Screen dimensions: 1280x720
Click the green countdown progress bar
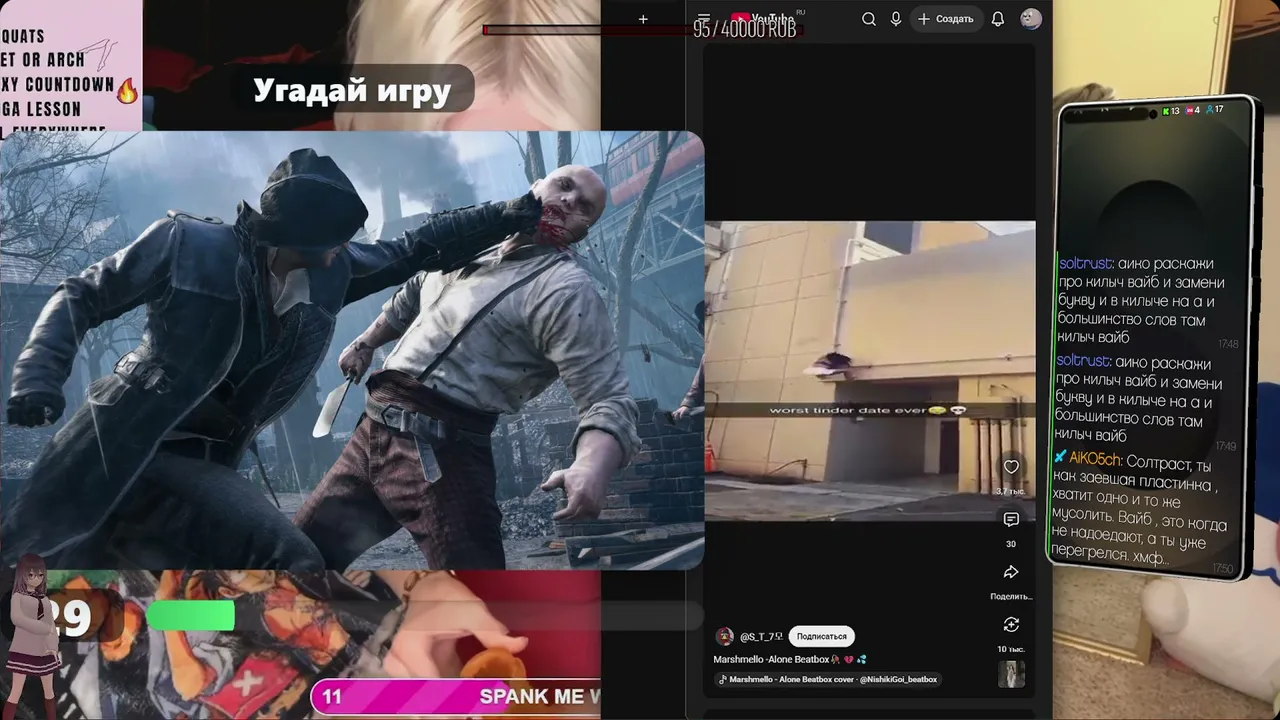click(x=191, y=616)
